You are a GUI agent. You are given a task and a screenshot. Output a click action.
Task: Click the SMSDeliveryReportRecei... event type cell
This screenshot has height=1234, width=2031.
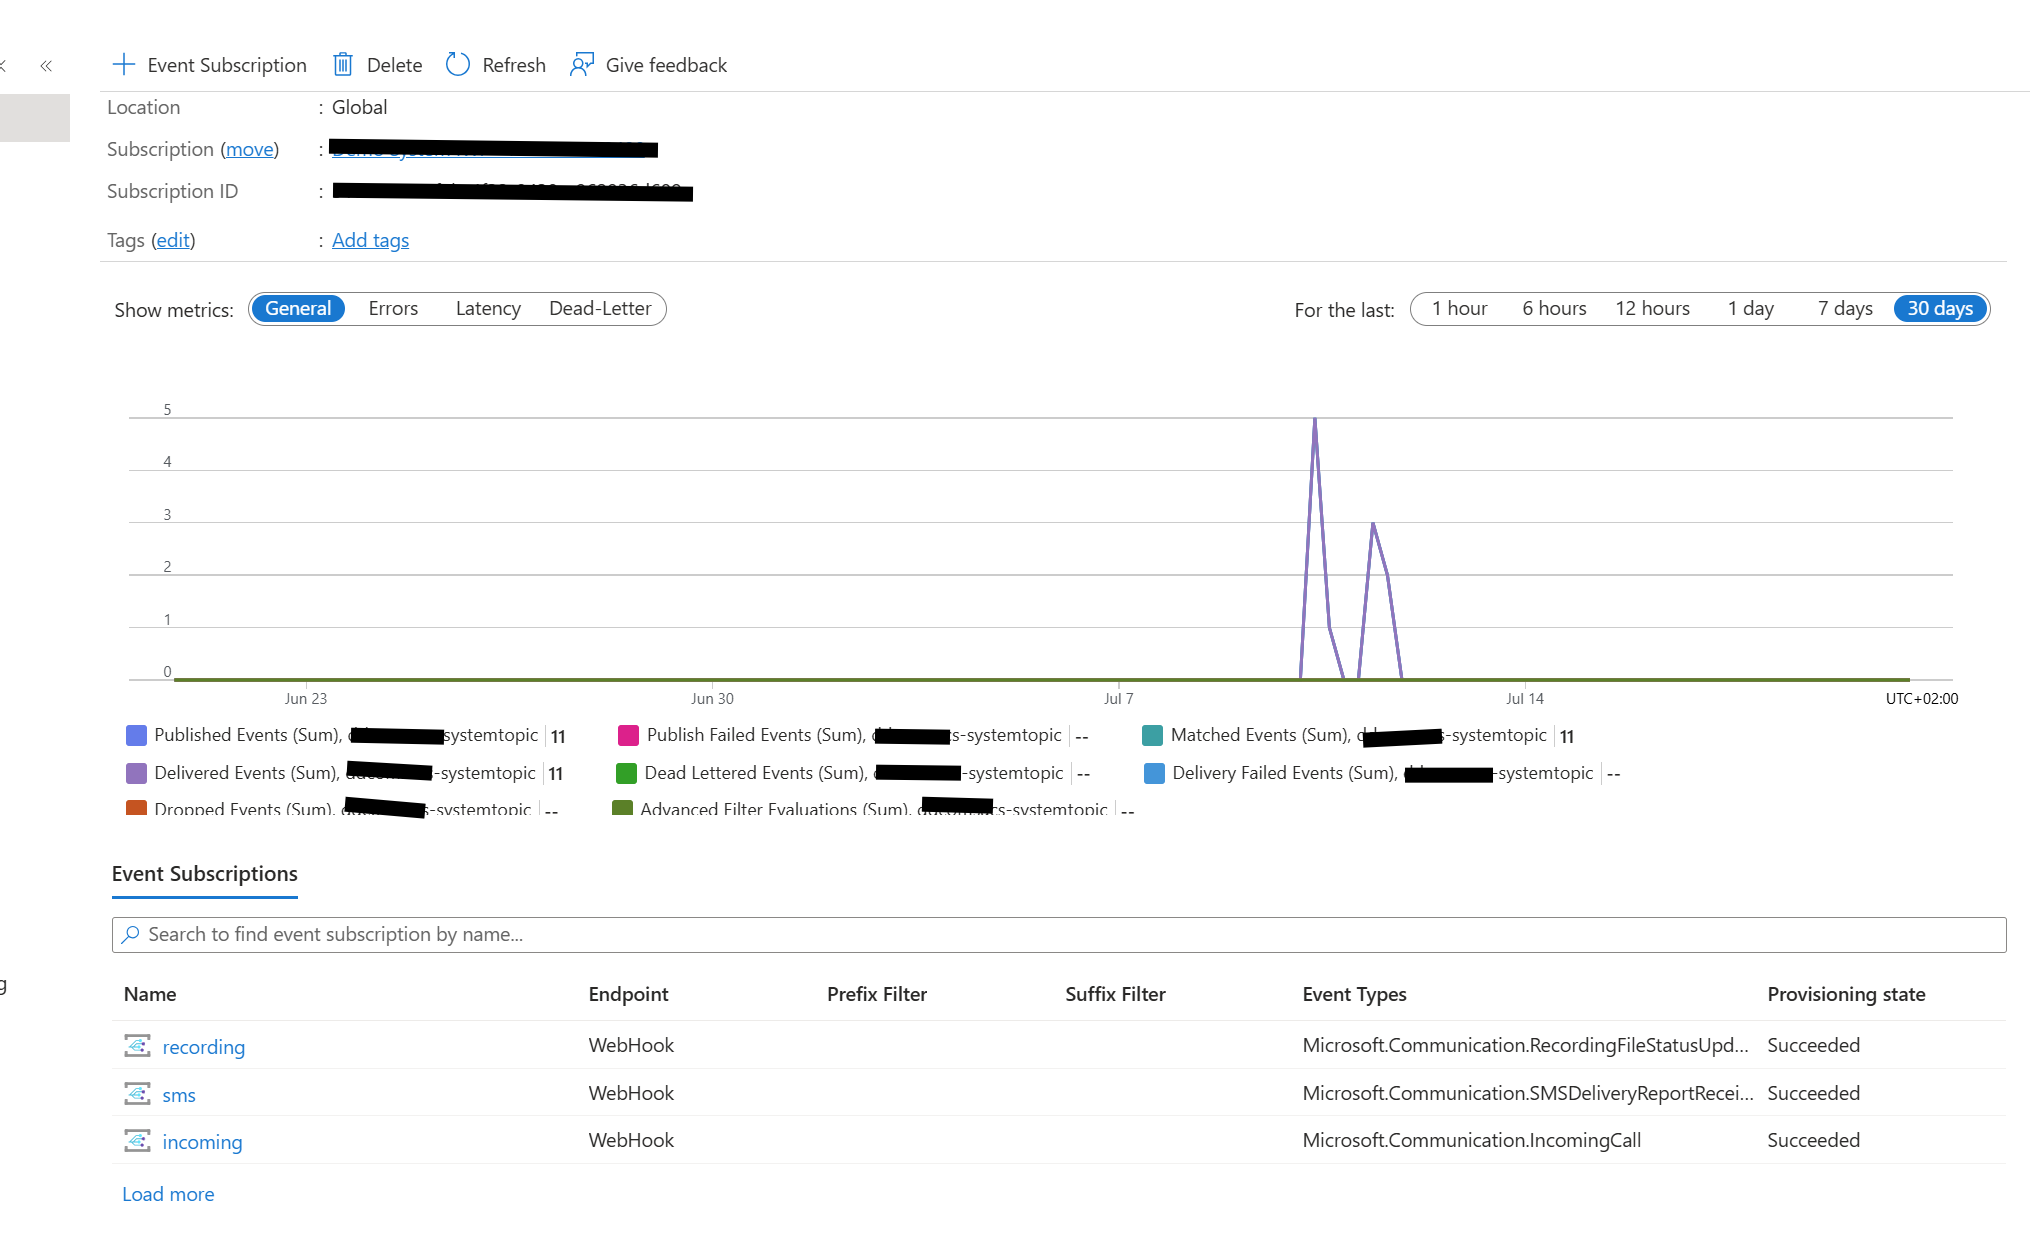[1528, 1093]
